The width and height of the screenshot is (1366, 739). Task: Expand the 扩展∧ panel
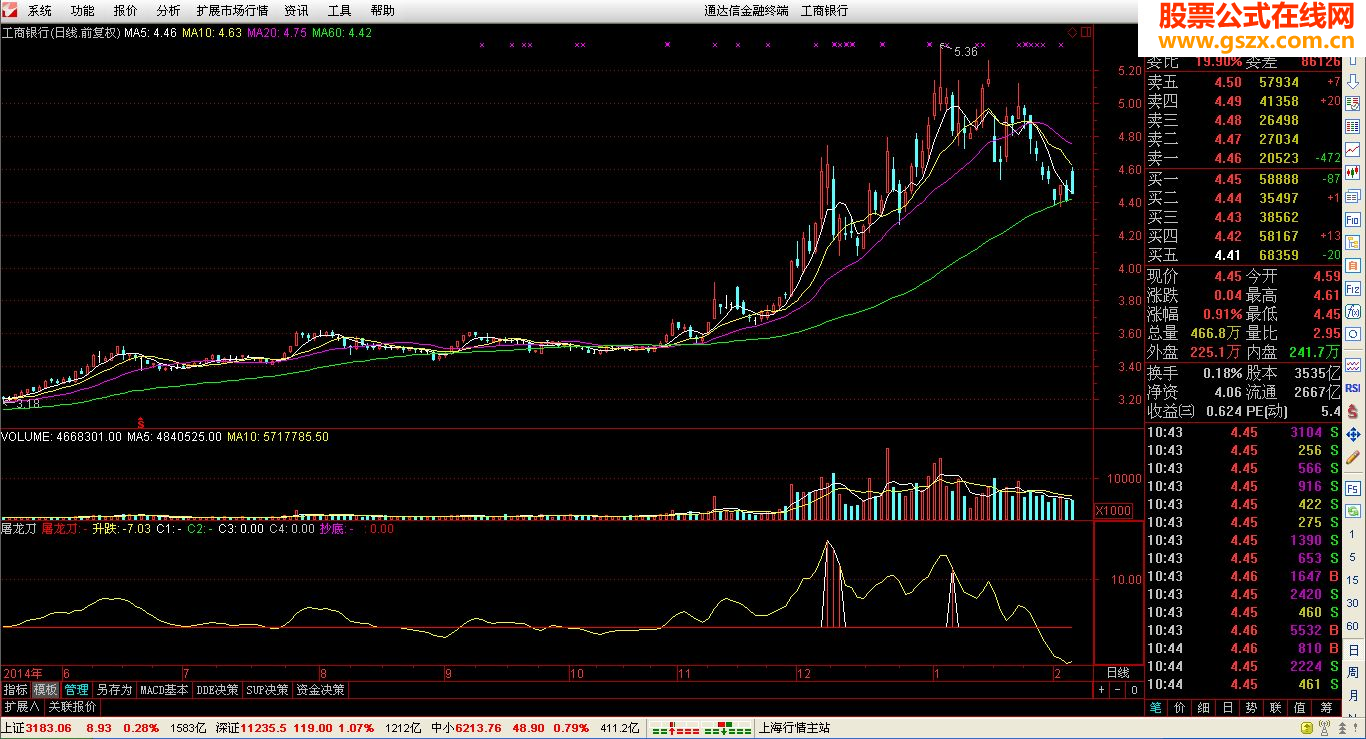[x=21, y=706]
